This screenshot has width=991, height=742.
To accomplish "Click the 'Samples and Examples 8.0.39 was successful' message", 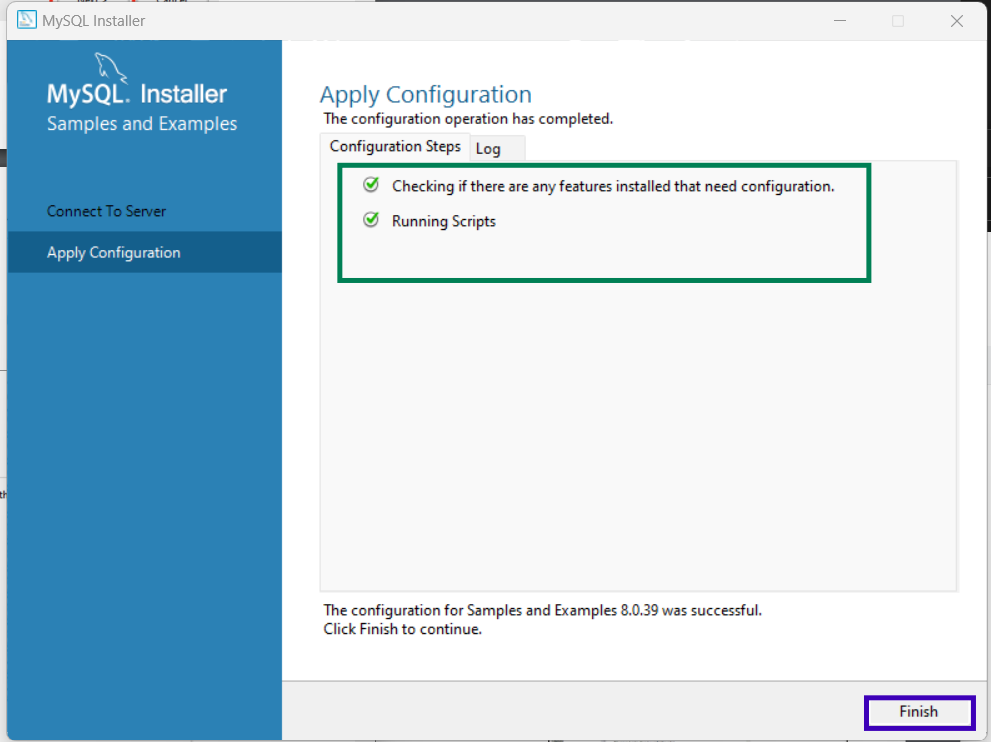I will click(542, 611).
